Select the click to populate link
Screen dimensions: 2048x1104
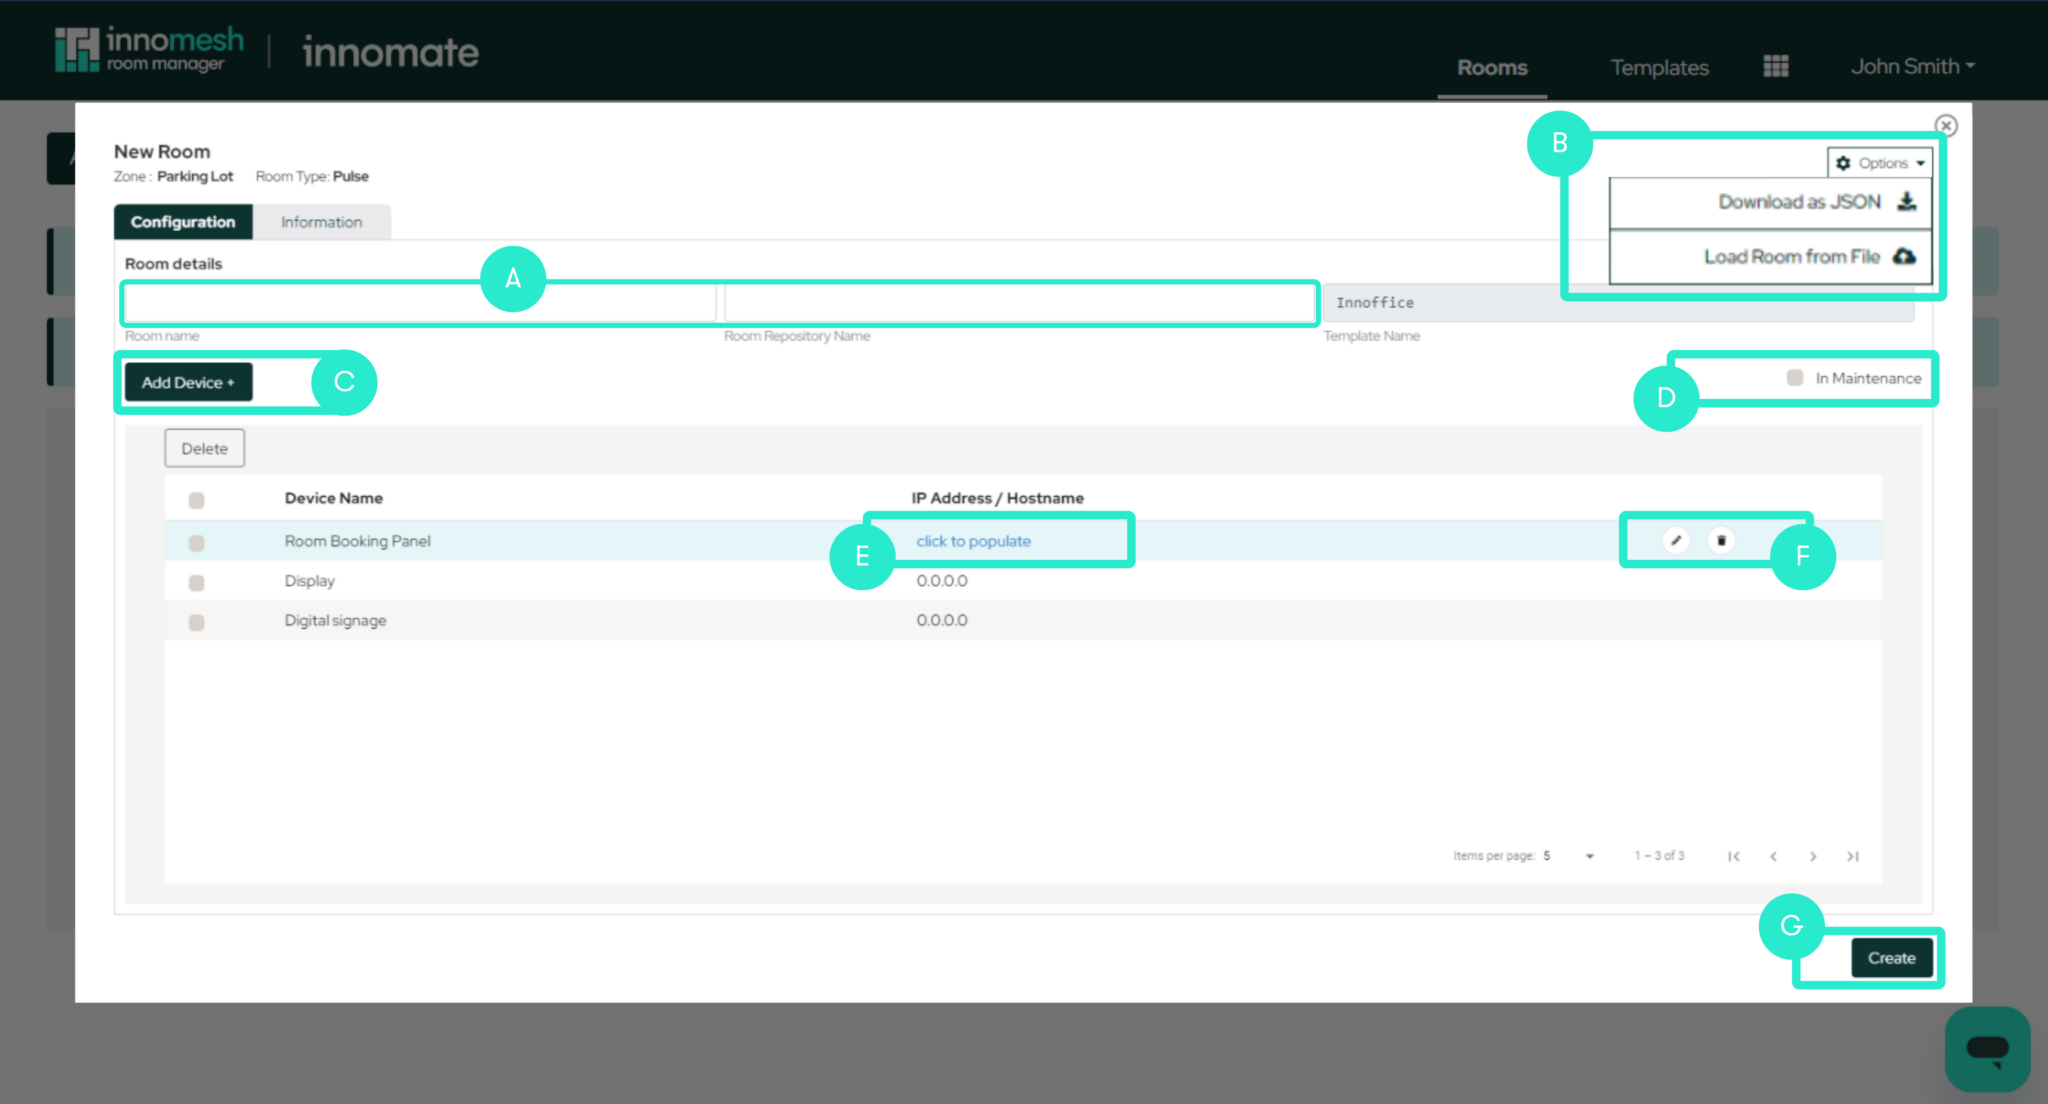972,540
